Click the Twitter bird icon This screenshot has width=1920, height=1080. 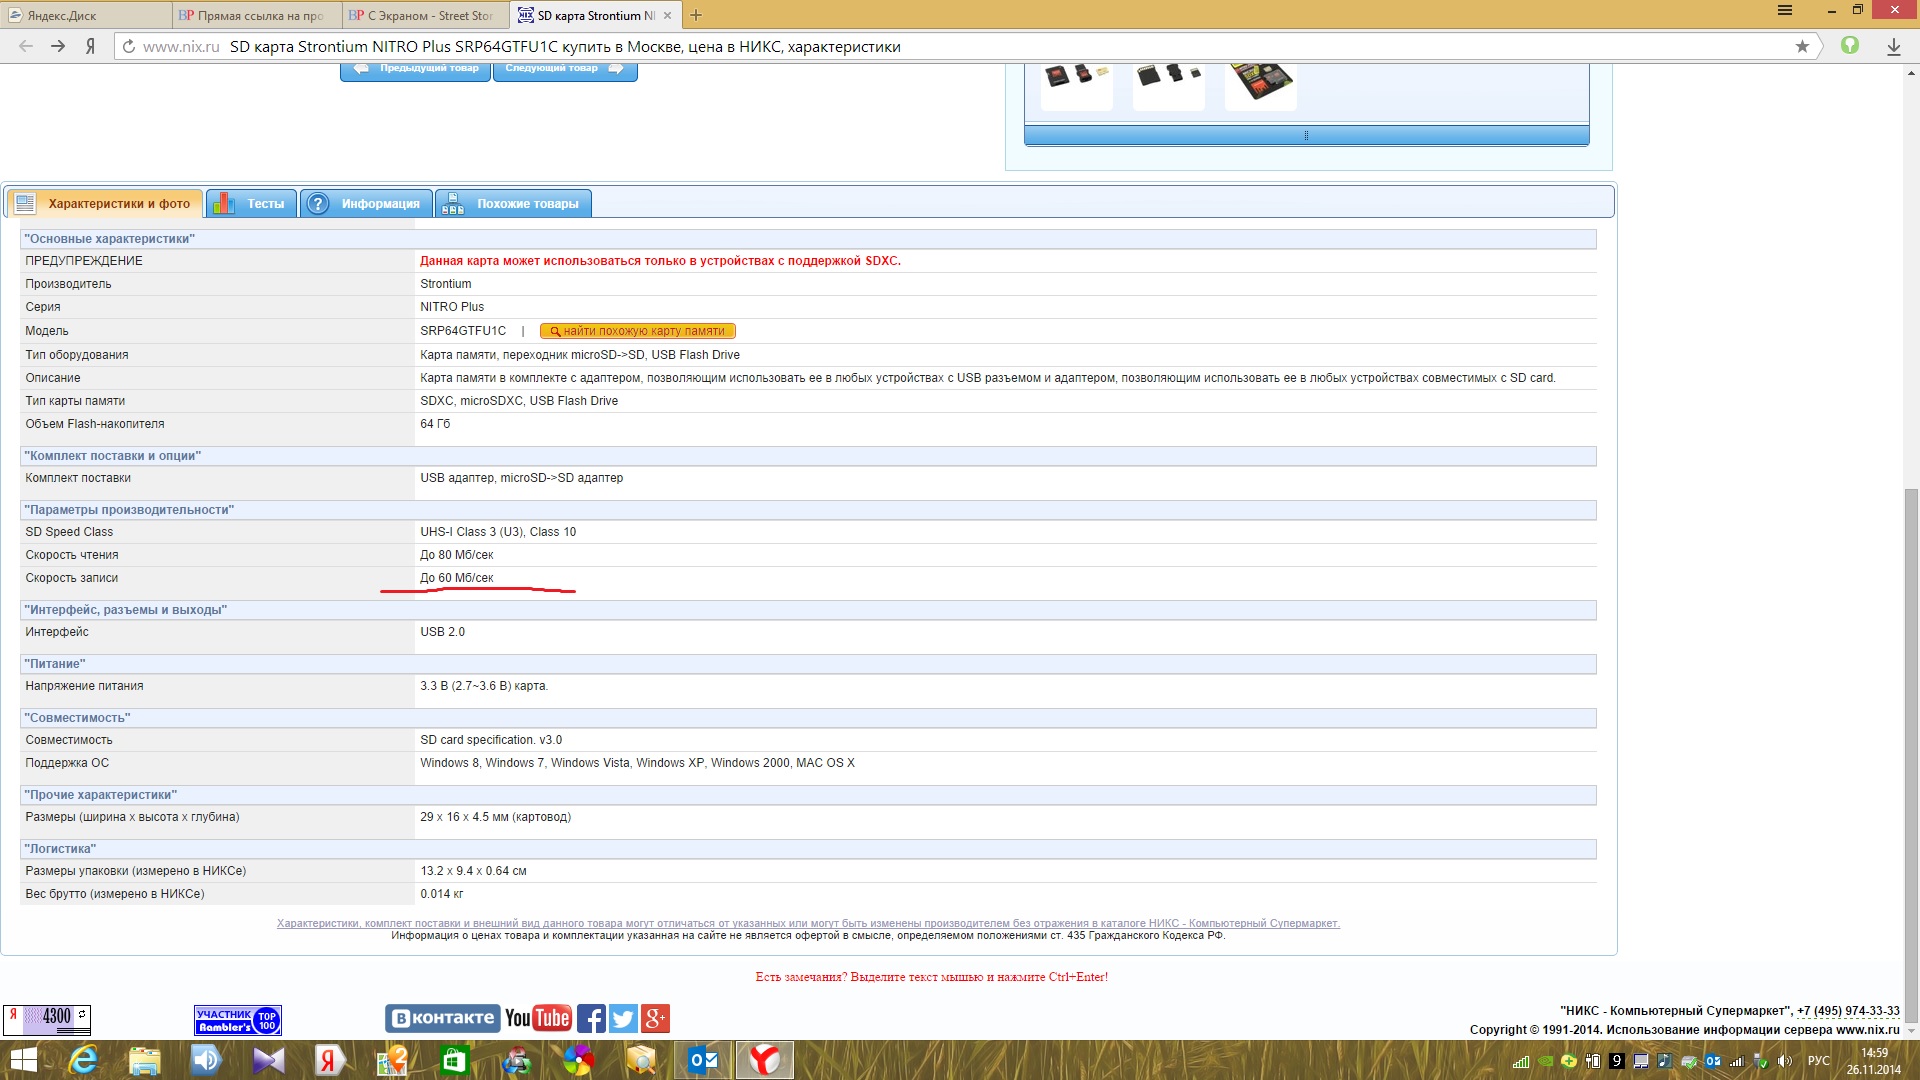coord(623,1018)
